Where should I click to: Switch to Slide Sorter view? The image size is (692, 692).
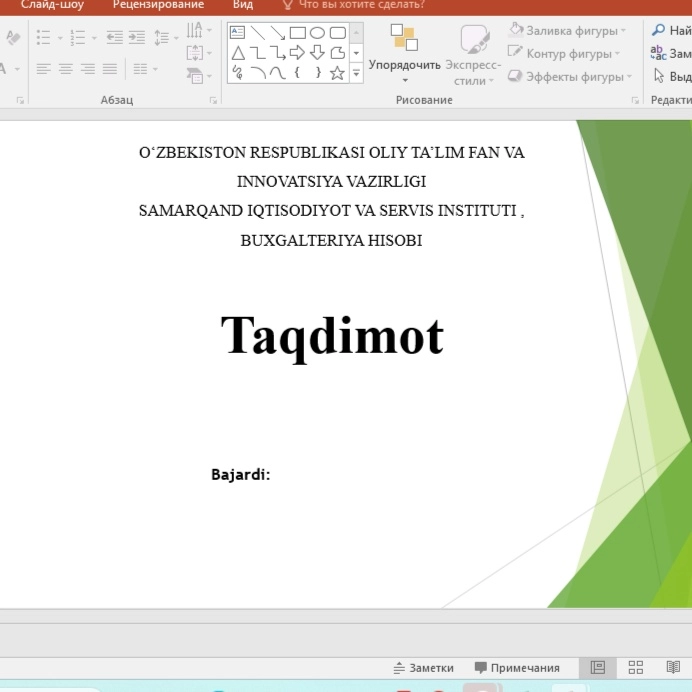636,667
